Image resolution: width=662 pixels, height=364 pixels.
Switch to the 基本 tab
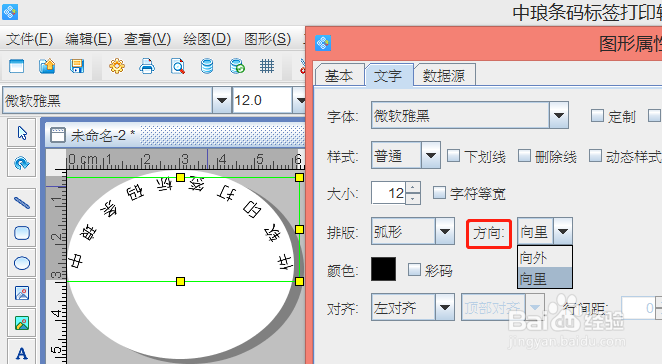pos(339,75)
